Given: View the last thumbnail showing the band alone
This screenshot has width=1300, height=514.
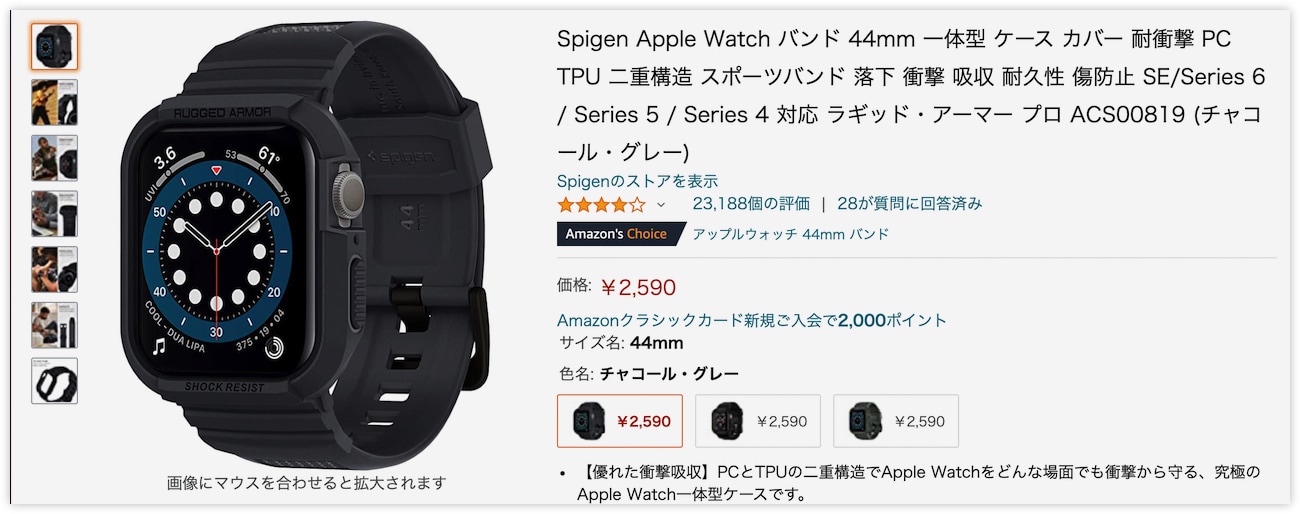Looking at the screenshot, I should 54,381.
